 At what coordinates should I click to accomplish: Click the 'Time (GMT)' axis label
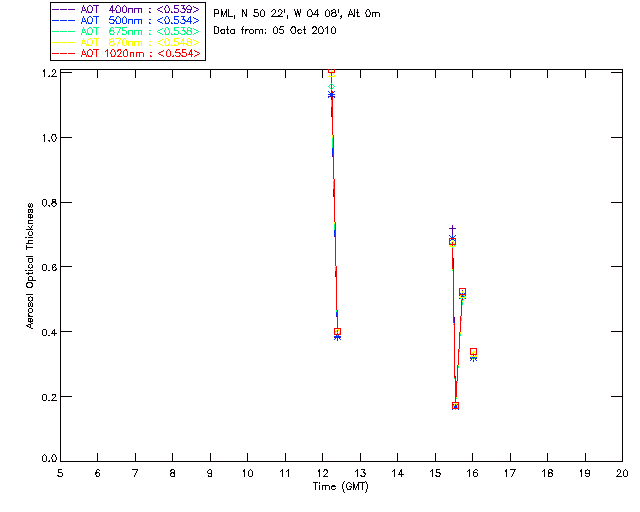point(340,487)
